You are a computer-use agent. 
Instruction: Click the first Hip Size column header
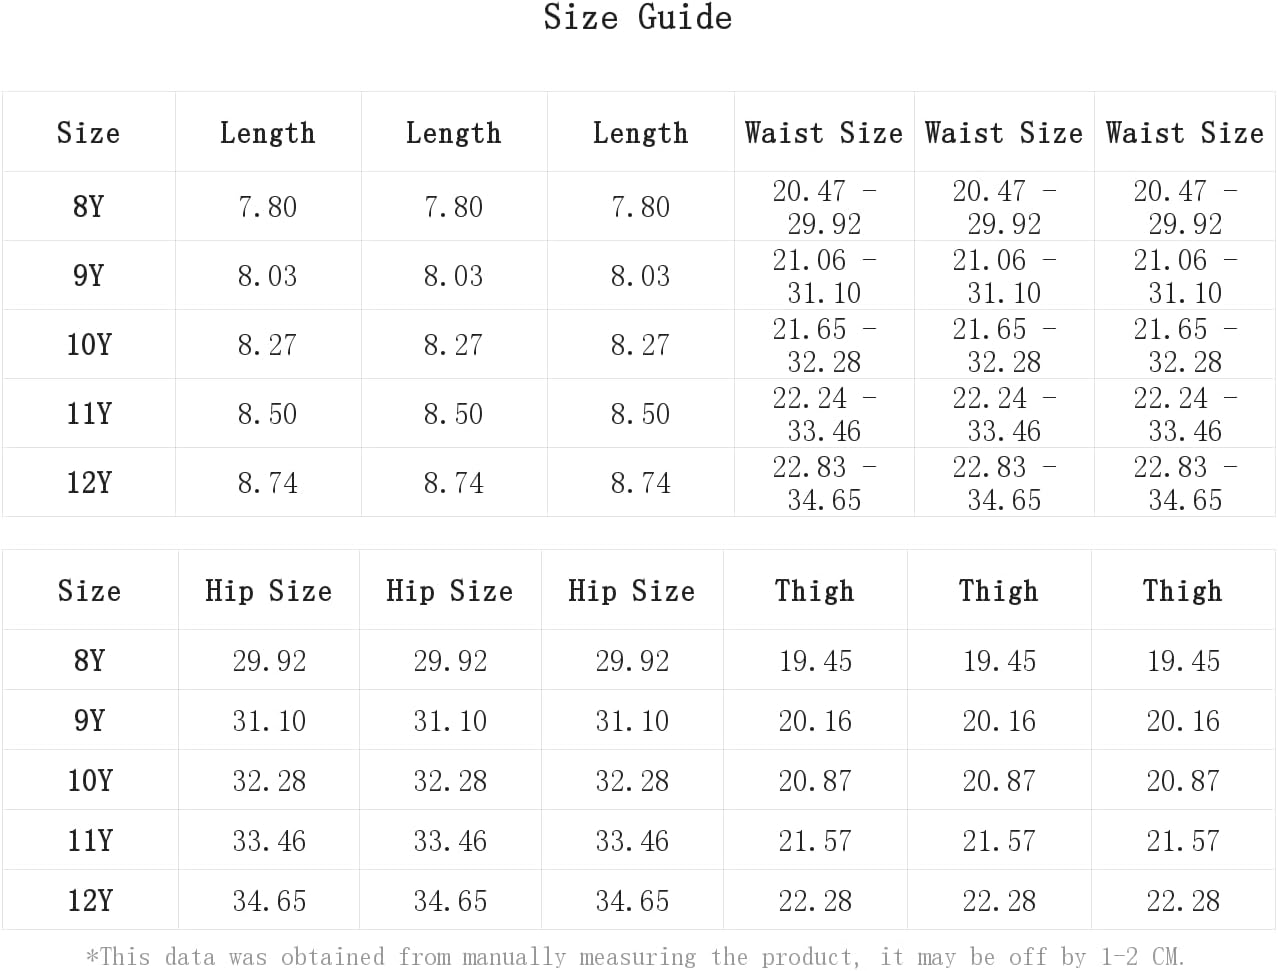pyautogui.click(x=269, y=591)
